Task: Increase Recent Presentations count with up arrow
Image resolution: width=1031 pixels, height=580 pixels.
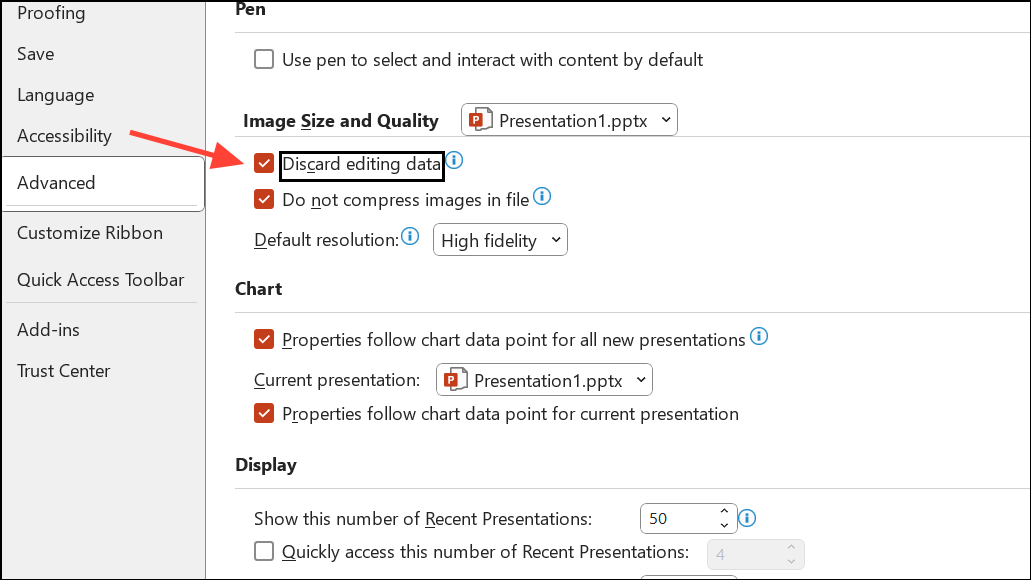Action: pos(725,513)
